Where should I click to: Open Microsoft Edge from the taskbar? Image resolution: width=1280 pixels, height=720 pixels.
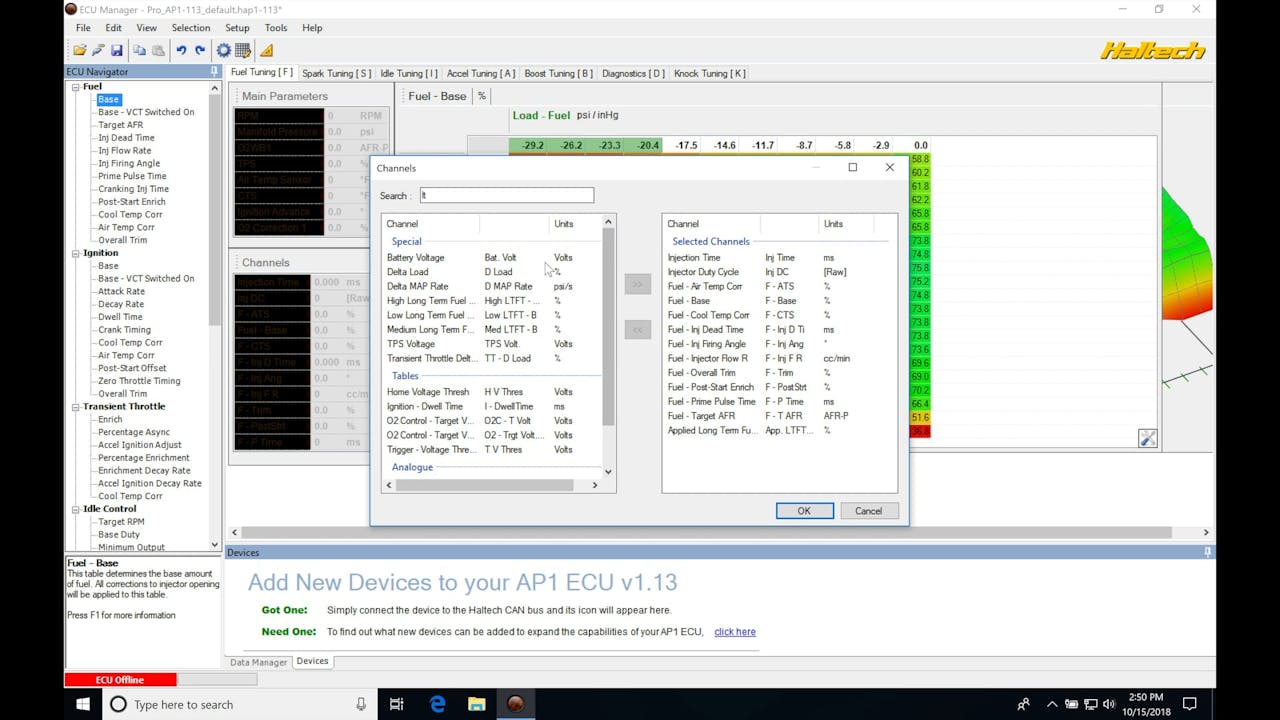click(x=437, y=704)
